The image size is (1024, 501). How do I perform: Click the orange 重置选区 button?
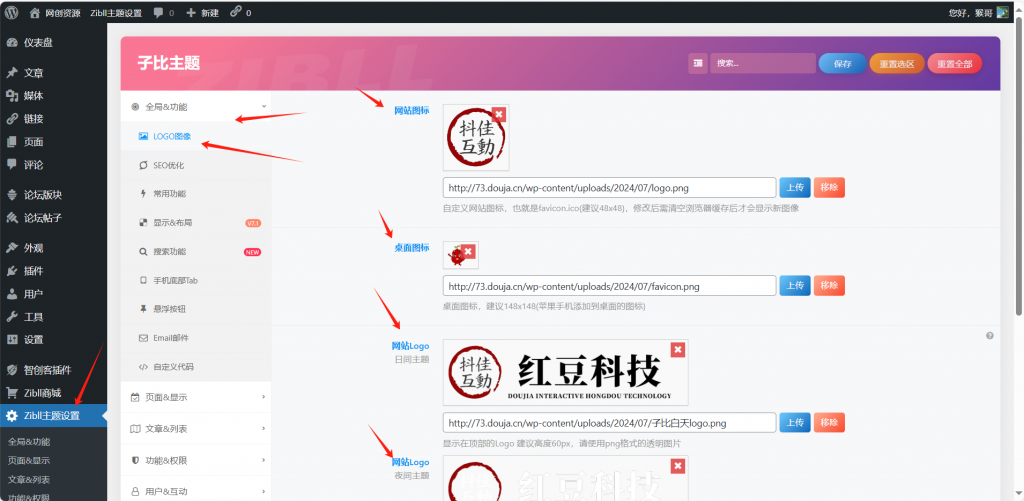click(x=897, y=63)
